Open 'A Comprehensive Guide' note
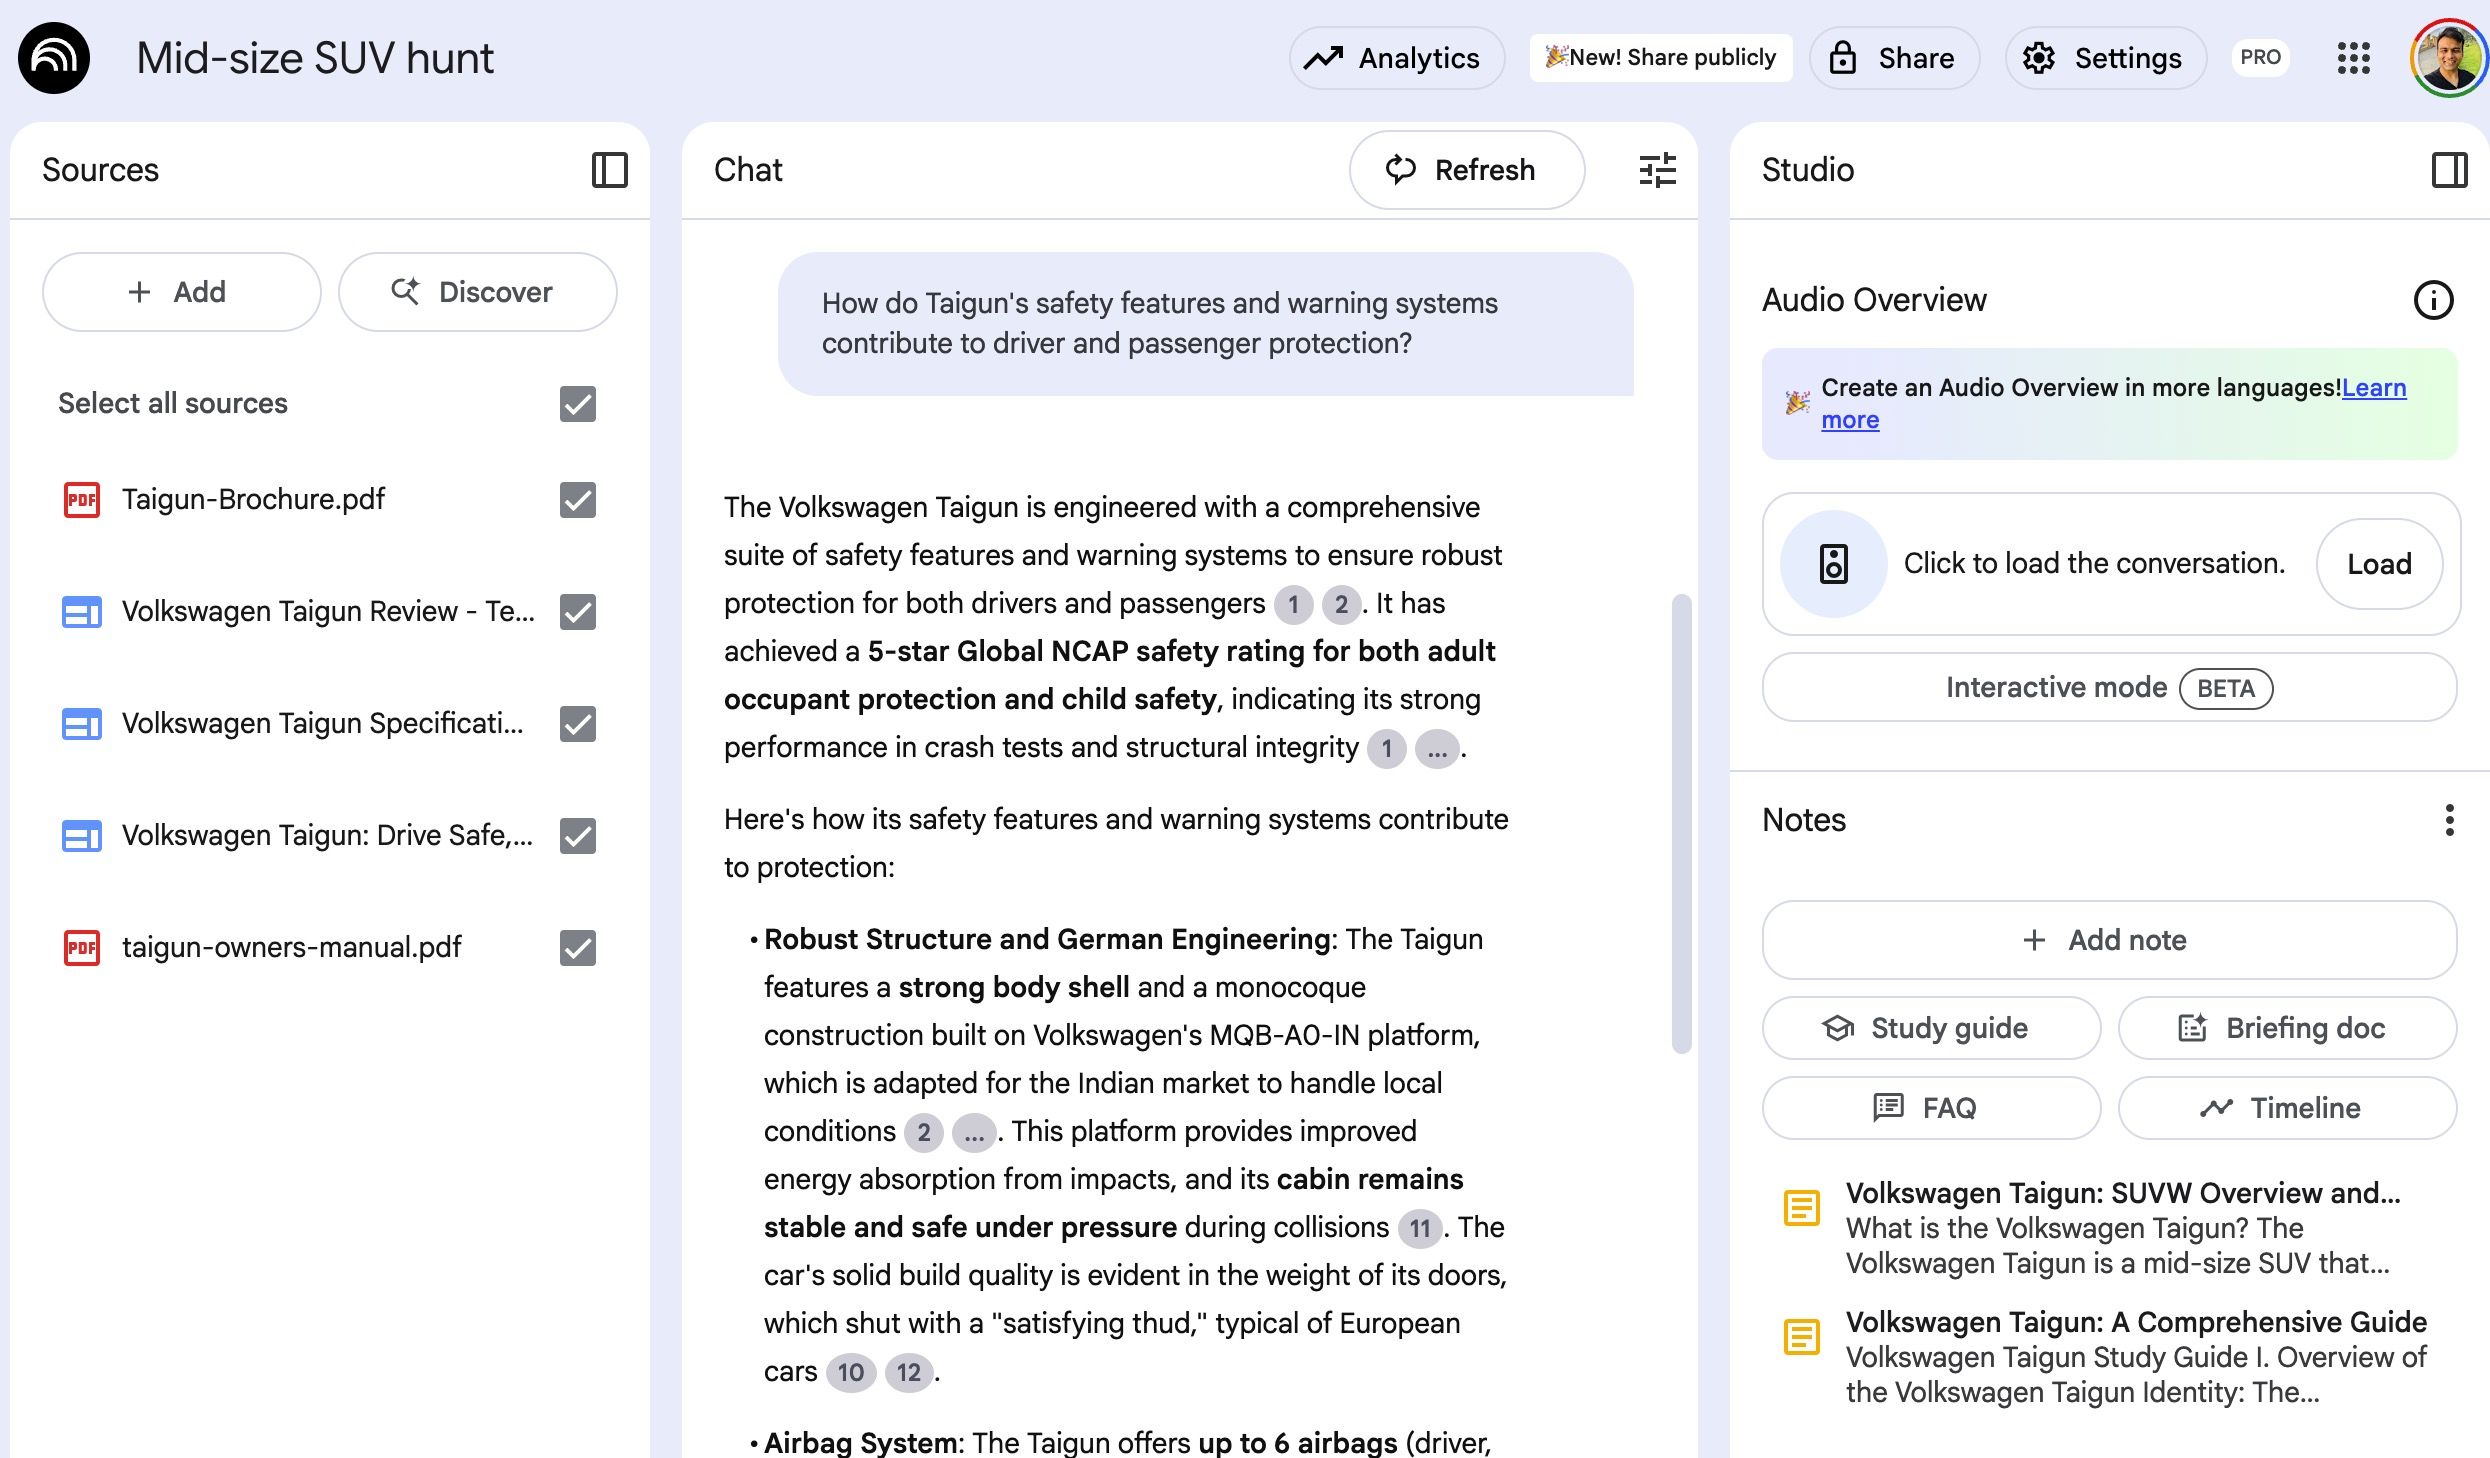 pyautogui.click(x=2109, y=1357)
